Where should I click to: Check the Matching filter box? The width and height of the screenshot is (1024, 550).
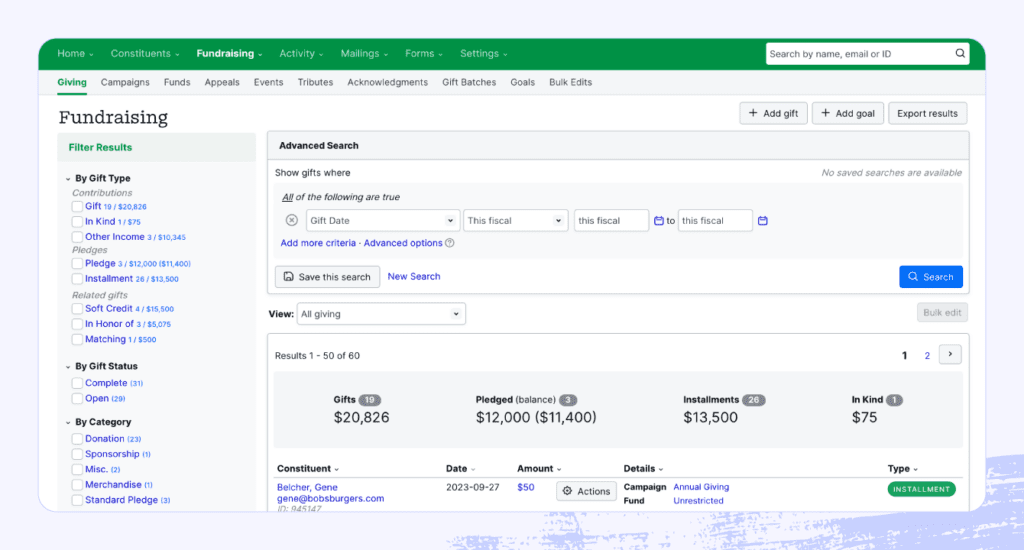[x=77, y=339]
